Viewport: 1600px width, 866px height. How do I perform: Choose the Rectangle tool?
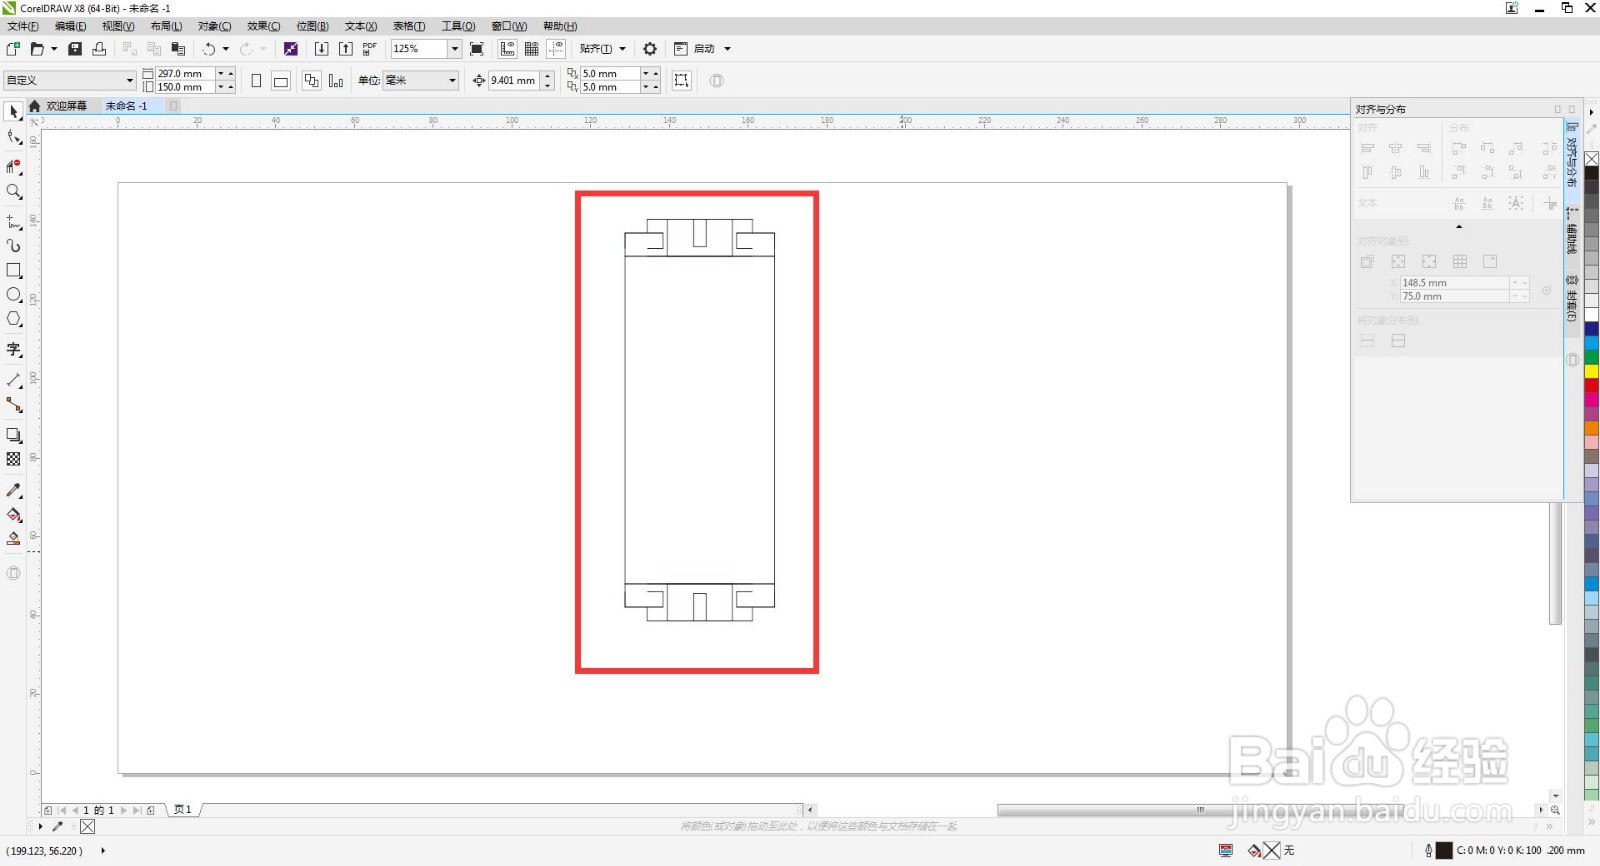tap(14, 270)
